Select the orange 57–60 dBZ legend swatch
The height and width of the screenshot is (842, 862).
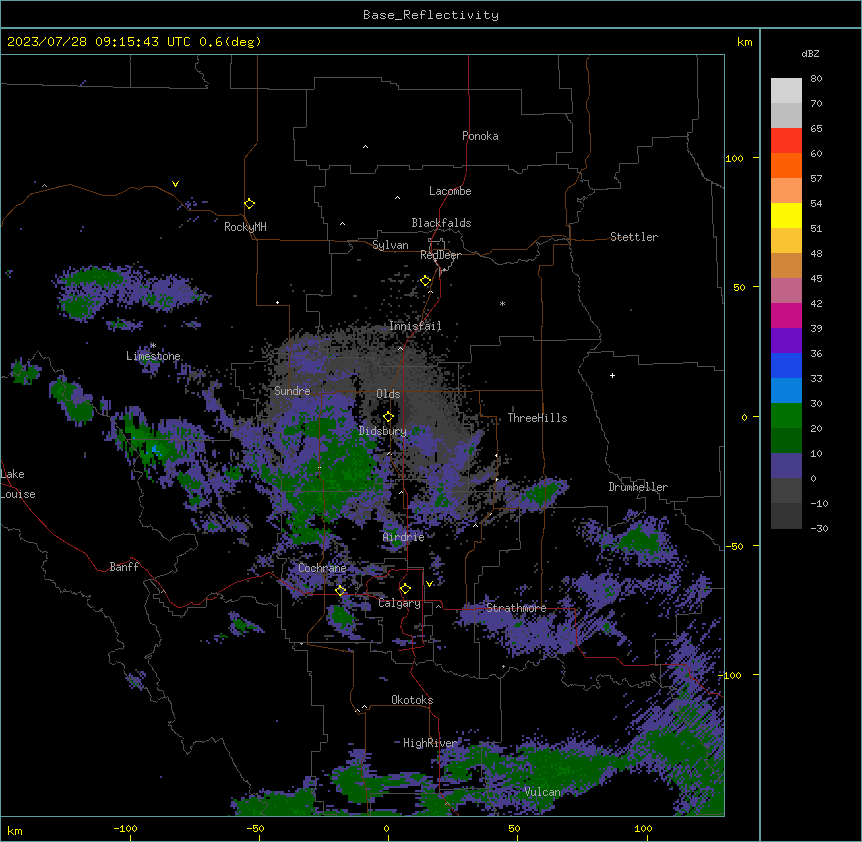(786, 165)
